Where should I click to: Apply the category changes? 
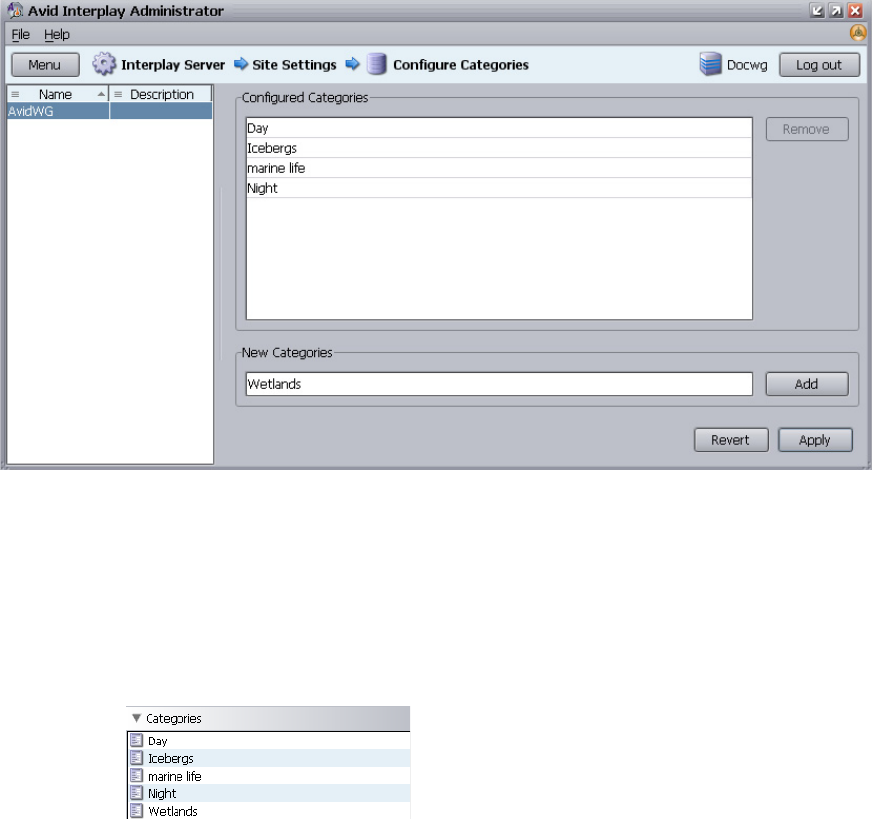coord(815,440)
